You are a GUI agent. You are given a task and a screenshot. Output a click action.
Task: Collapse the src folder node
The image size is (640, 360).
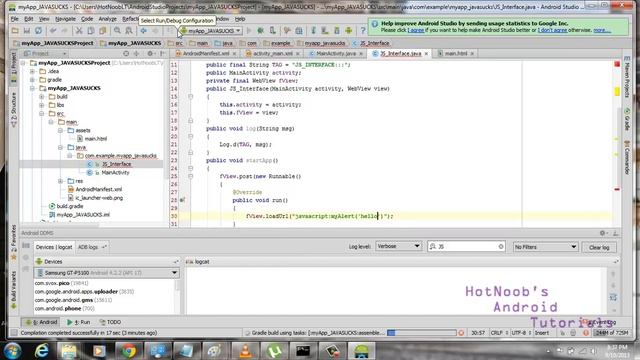[41, 113]
